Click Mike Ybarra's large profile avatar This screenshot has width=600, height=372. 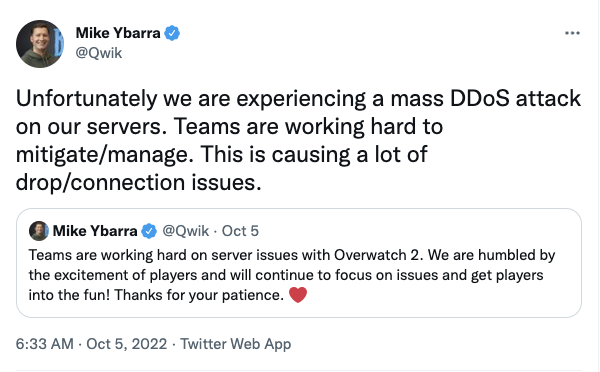coord(40,44)
